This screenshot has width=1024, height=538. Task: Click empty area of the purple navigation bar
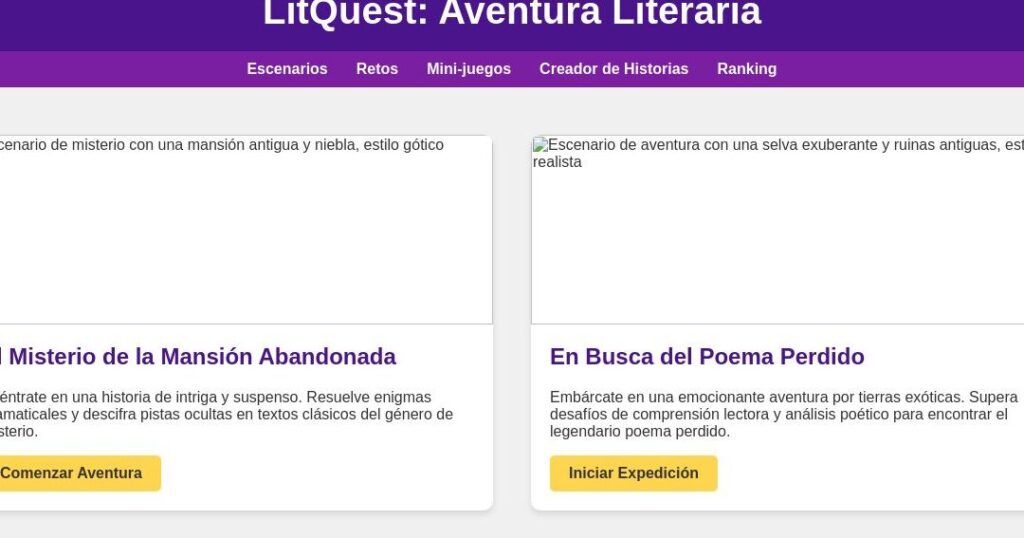118,69
